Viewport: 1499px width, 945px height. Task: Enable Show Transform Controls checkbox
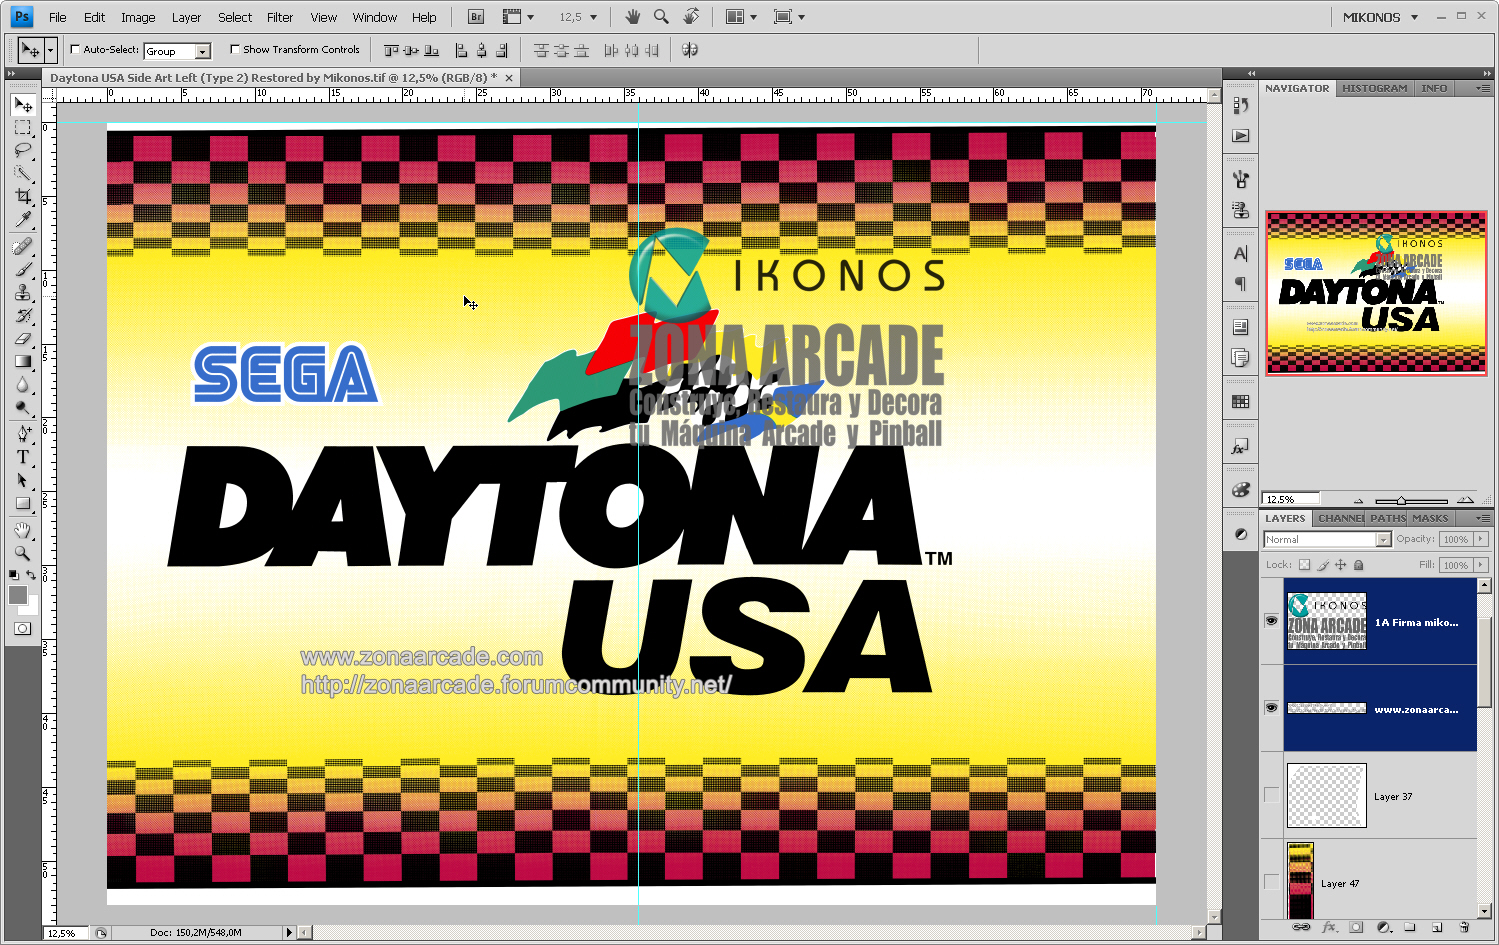click(x=235, y=49)
